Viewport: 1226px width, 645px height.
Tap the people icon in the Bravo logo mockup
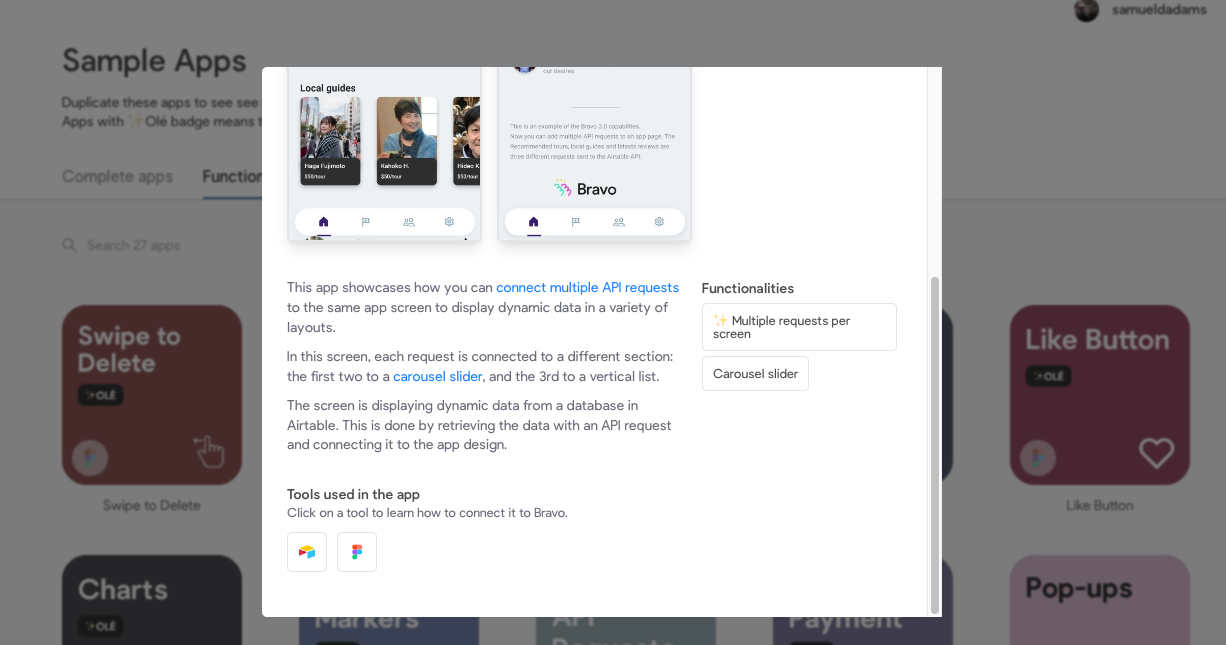(x=618, y=222)
